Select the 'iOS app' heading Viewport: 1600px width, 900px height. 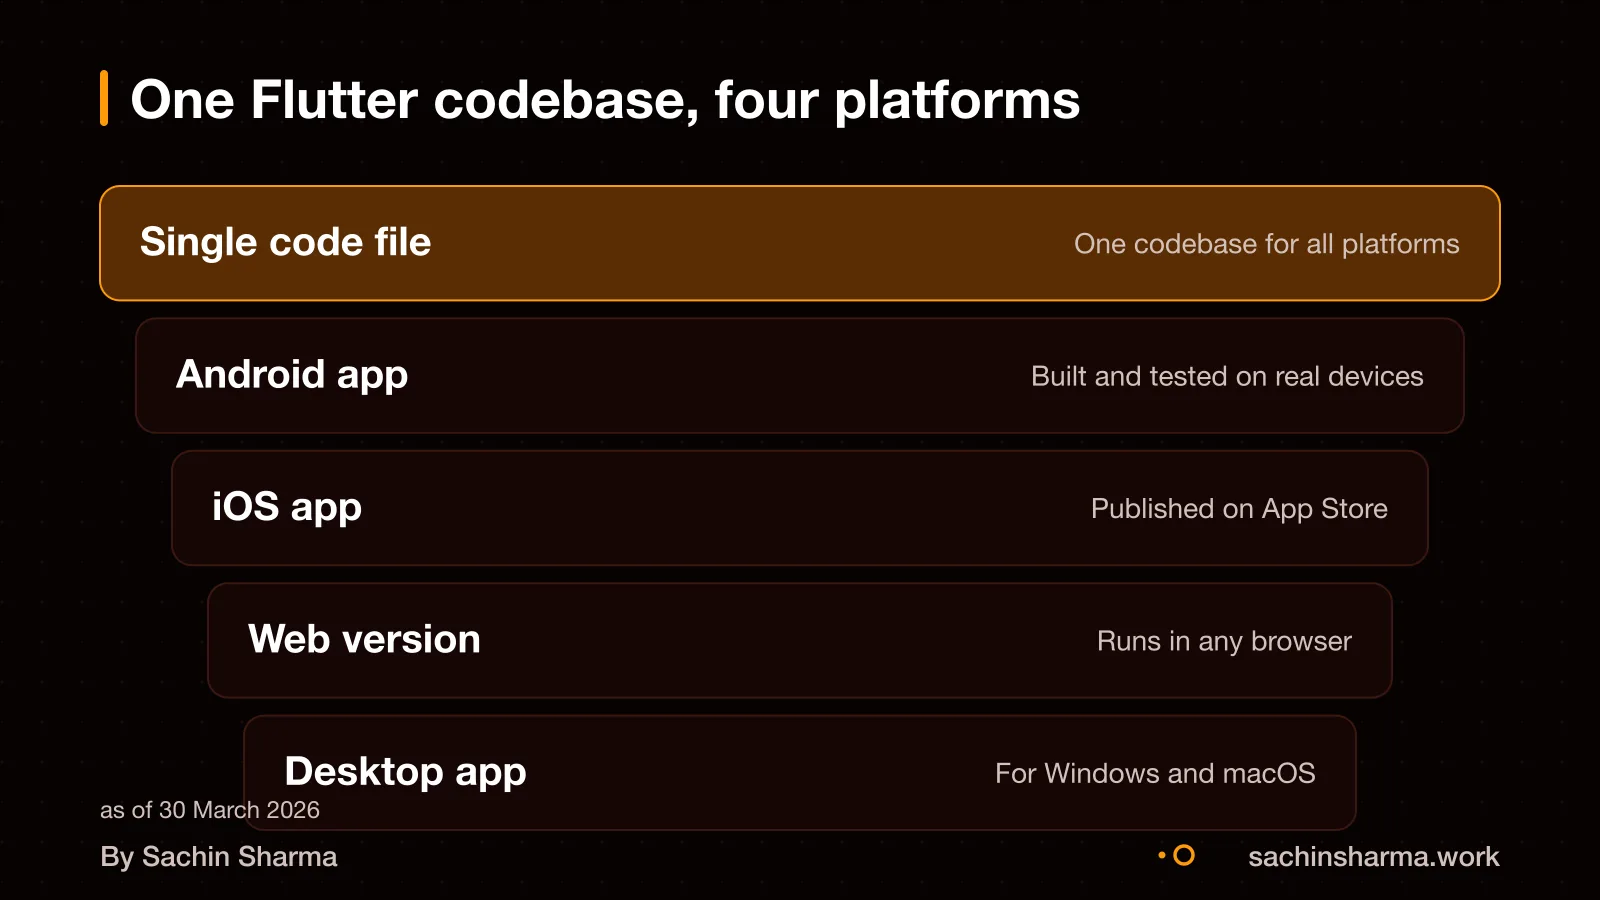287,507
